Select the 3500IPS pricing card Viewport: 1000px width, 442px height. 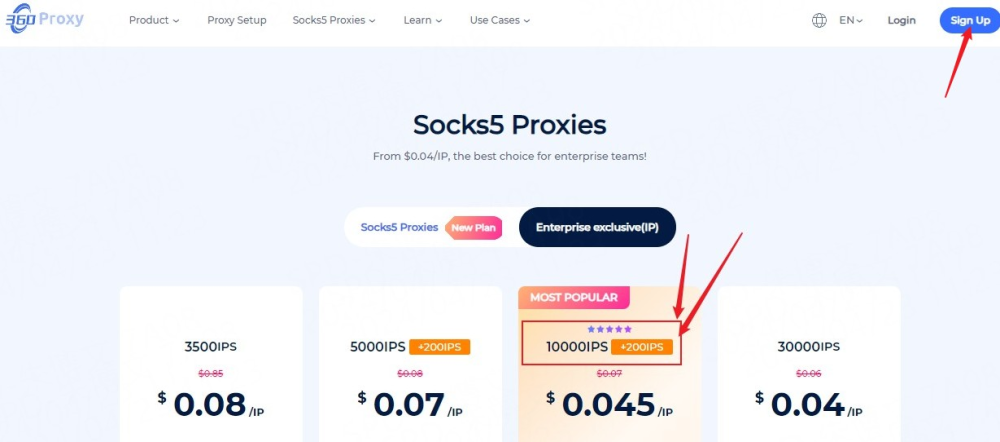211,370
